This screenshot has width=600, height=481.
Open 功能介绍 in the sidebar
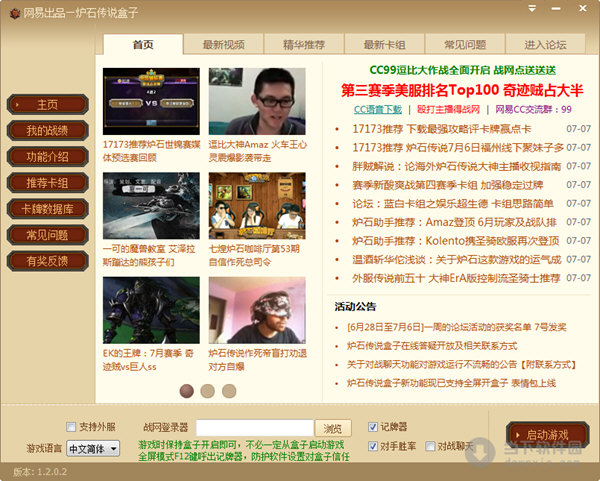47,157
